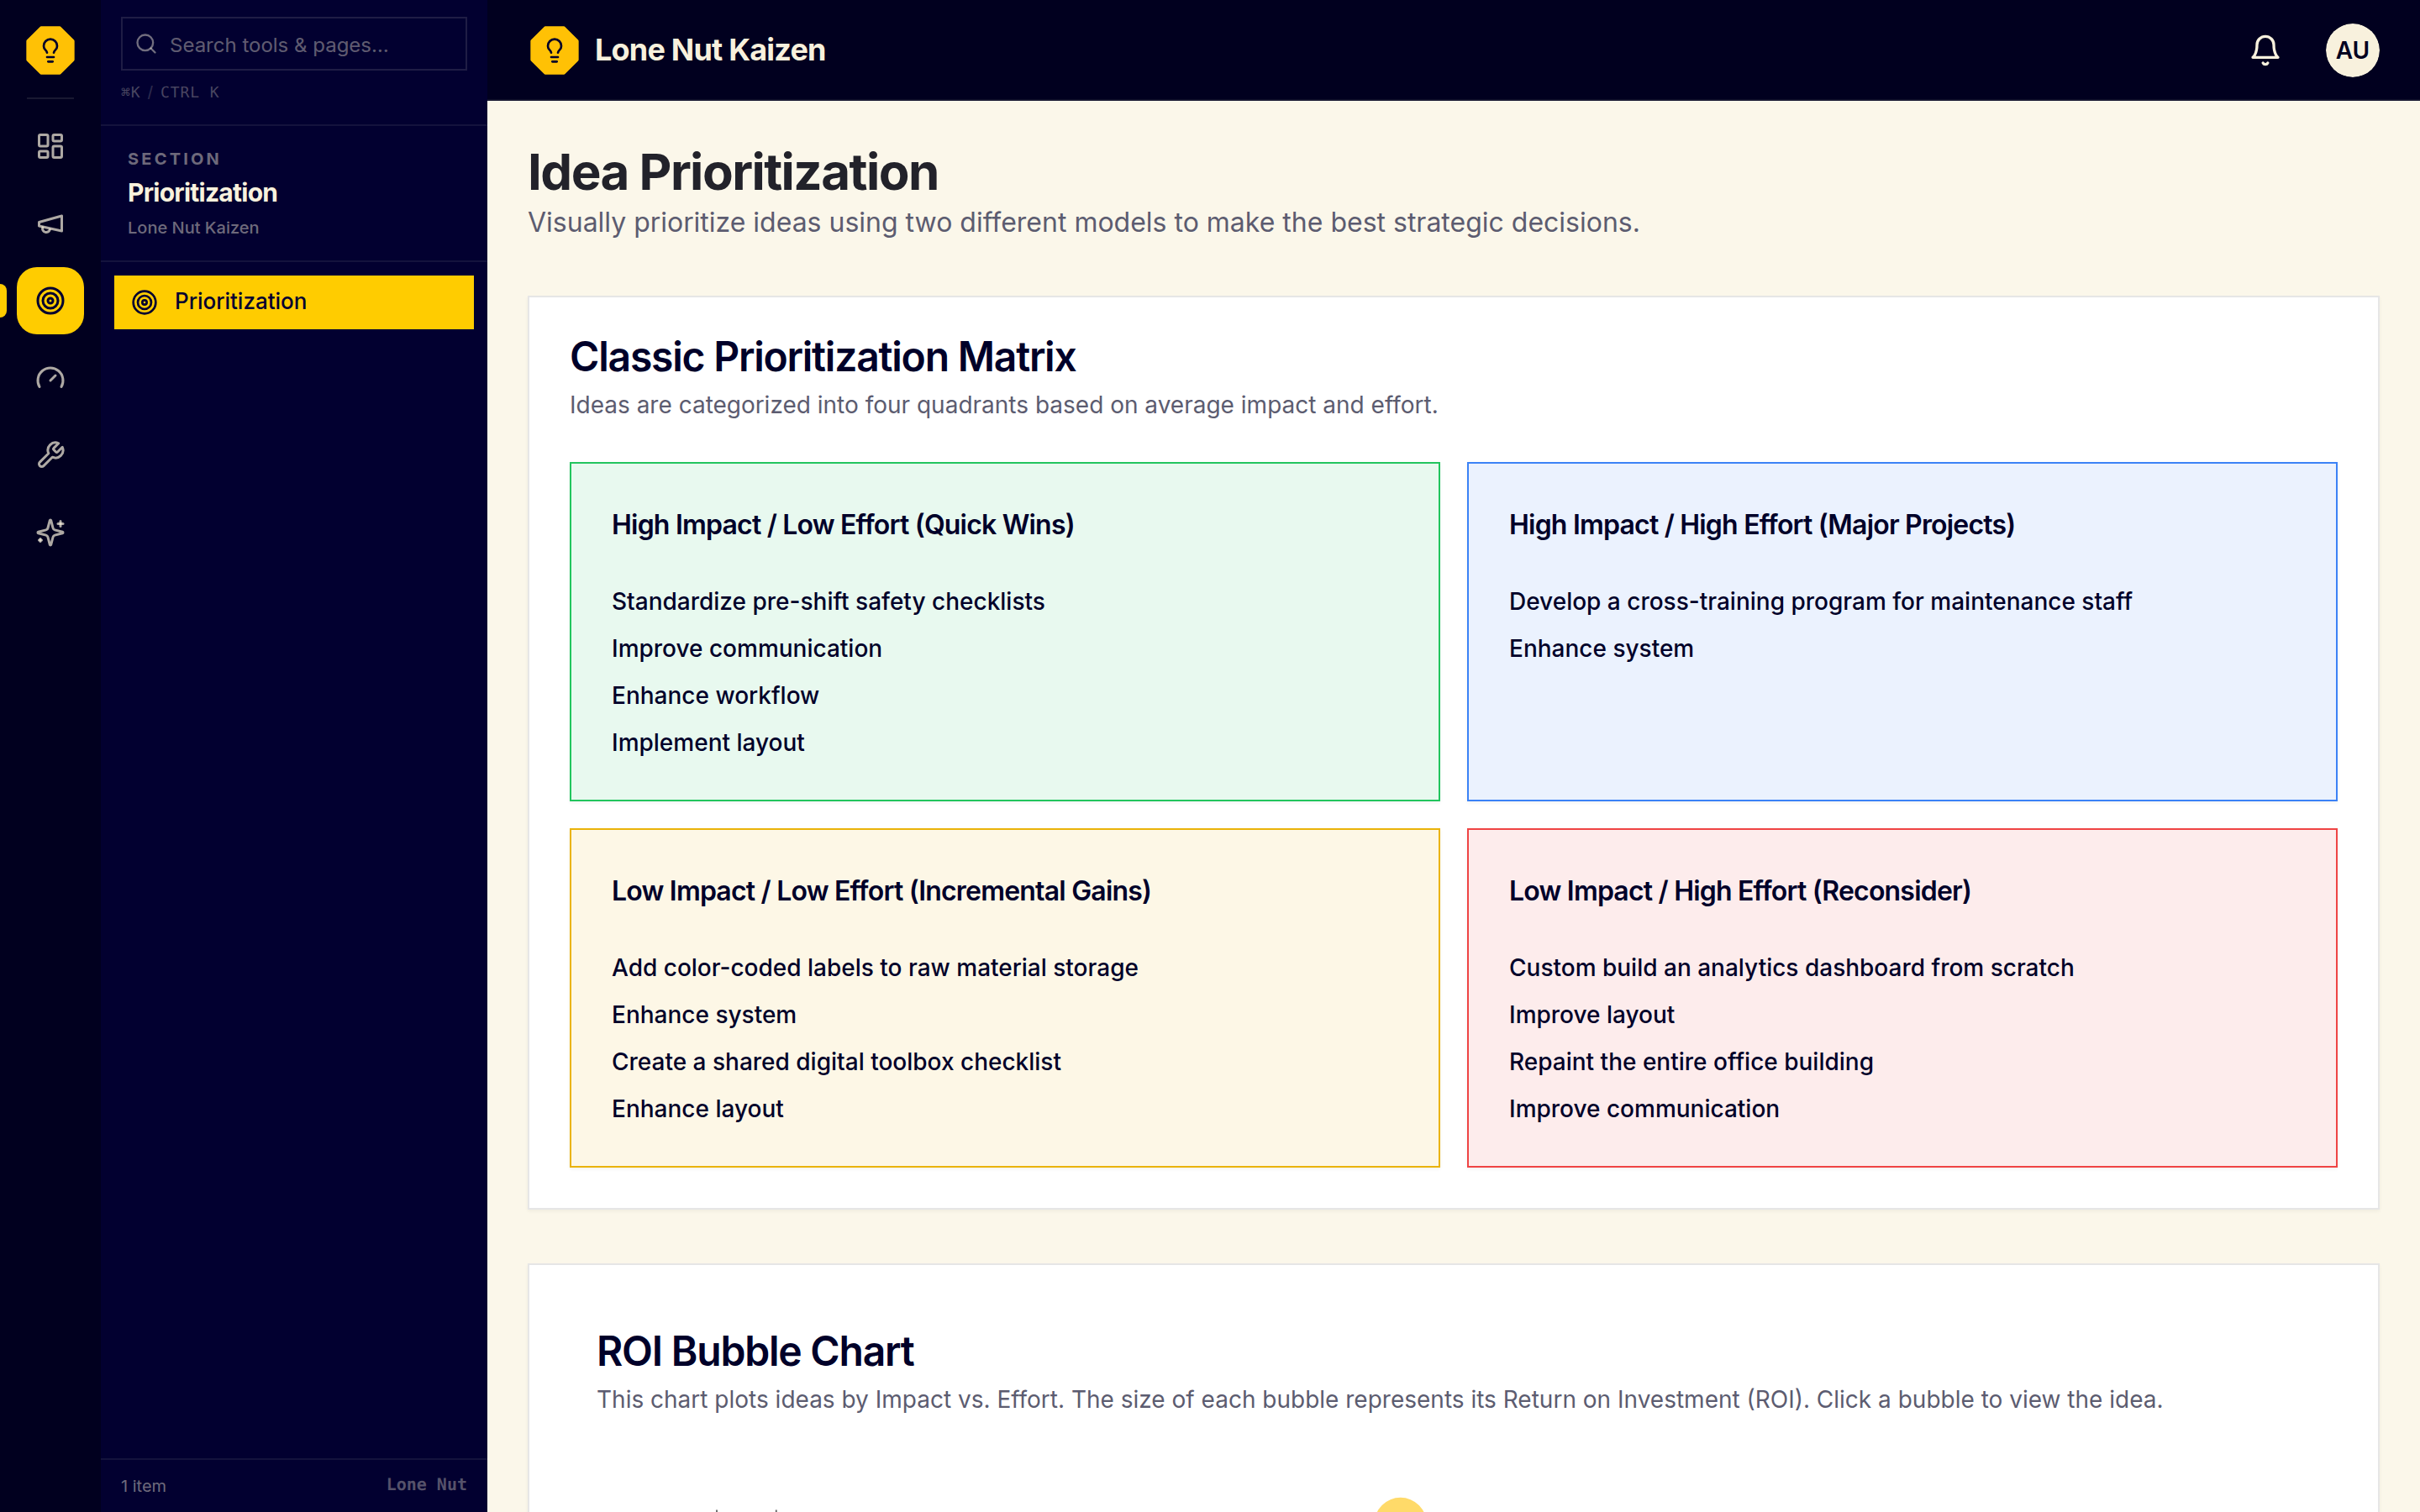Open idea Custom build an analytics dashboard

pos(1791,967)
